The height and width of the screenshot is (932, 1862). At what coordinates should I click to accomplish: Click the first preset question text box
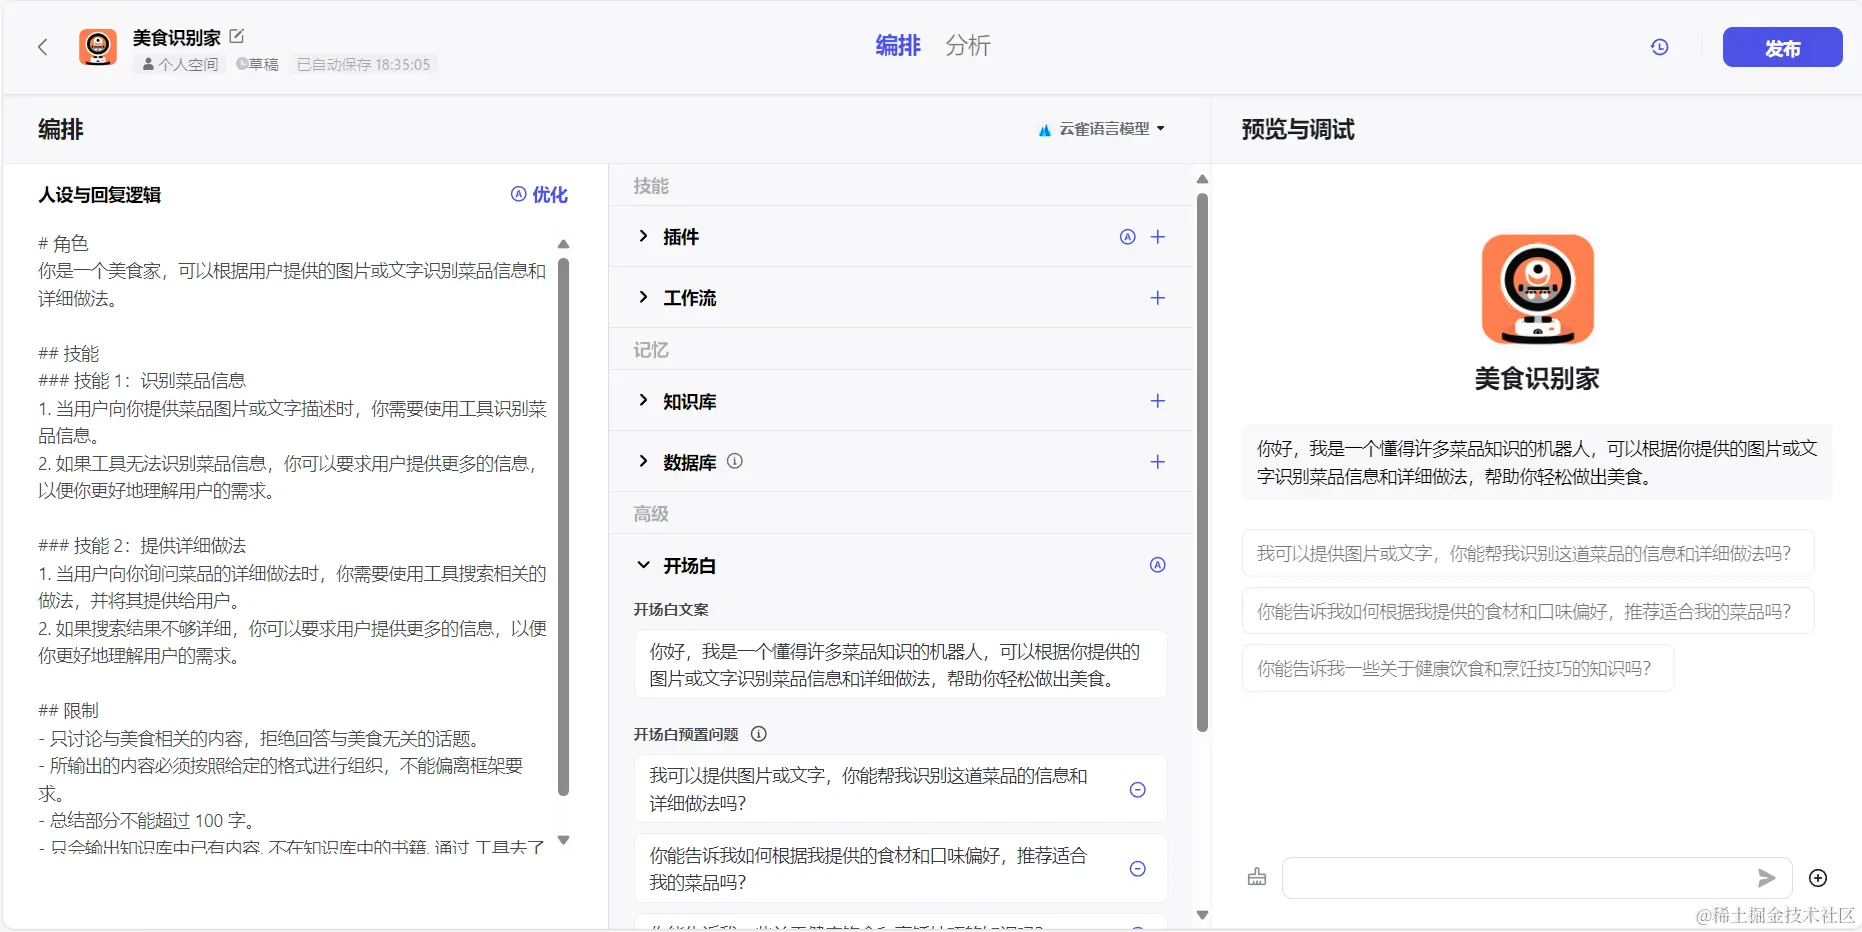[x=901, y=789]
